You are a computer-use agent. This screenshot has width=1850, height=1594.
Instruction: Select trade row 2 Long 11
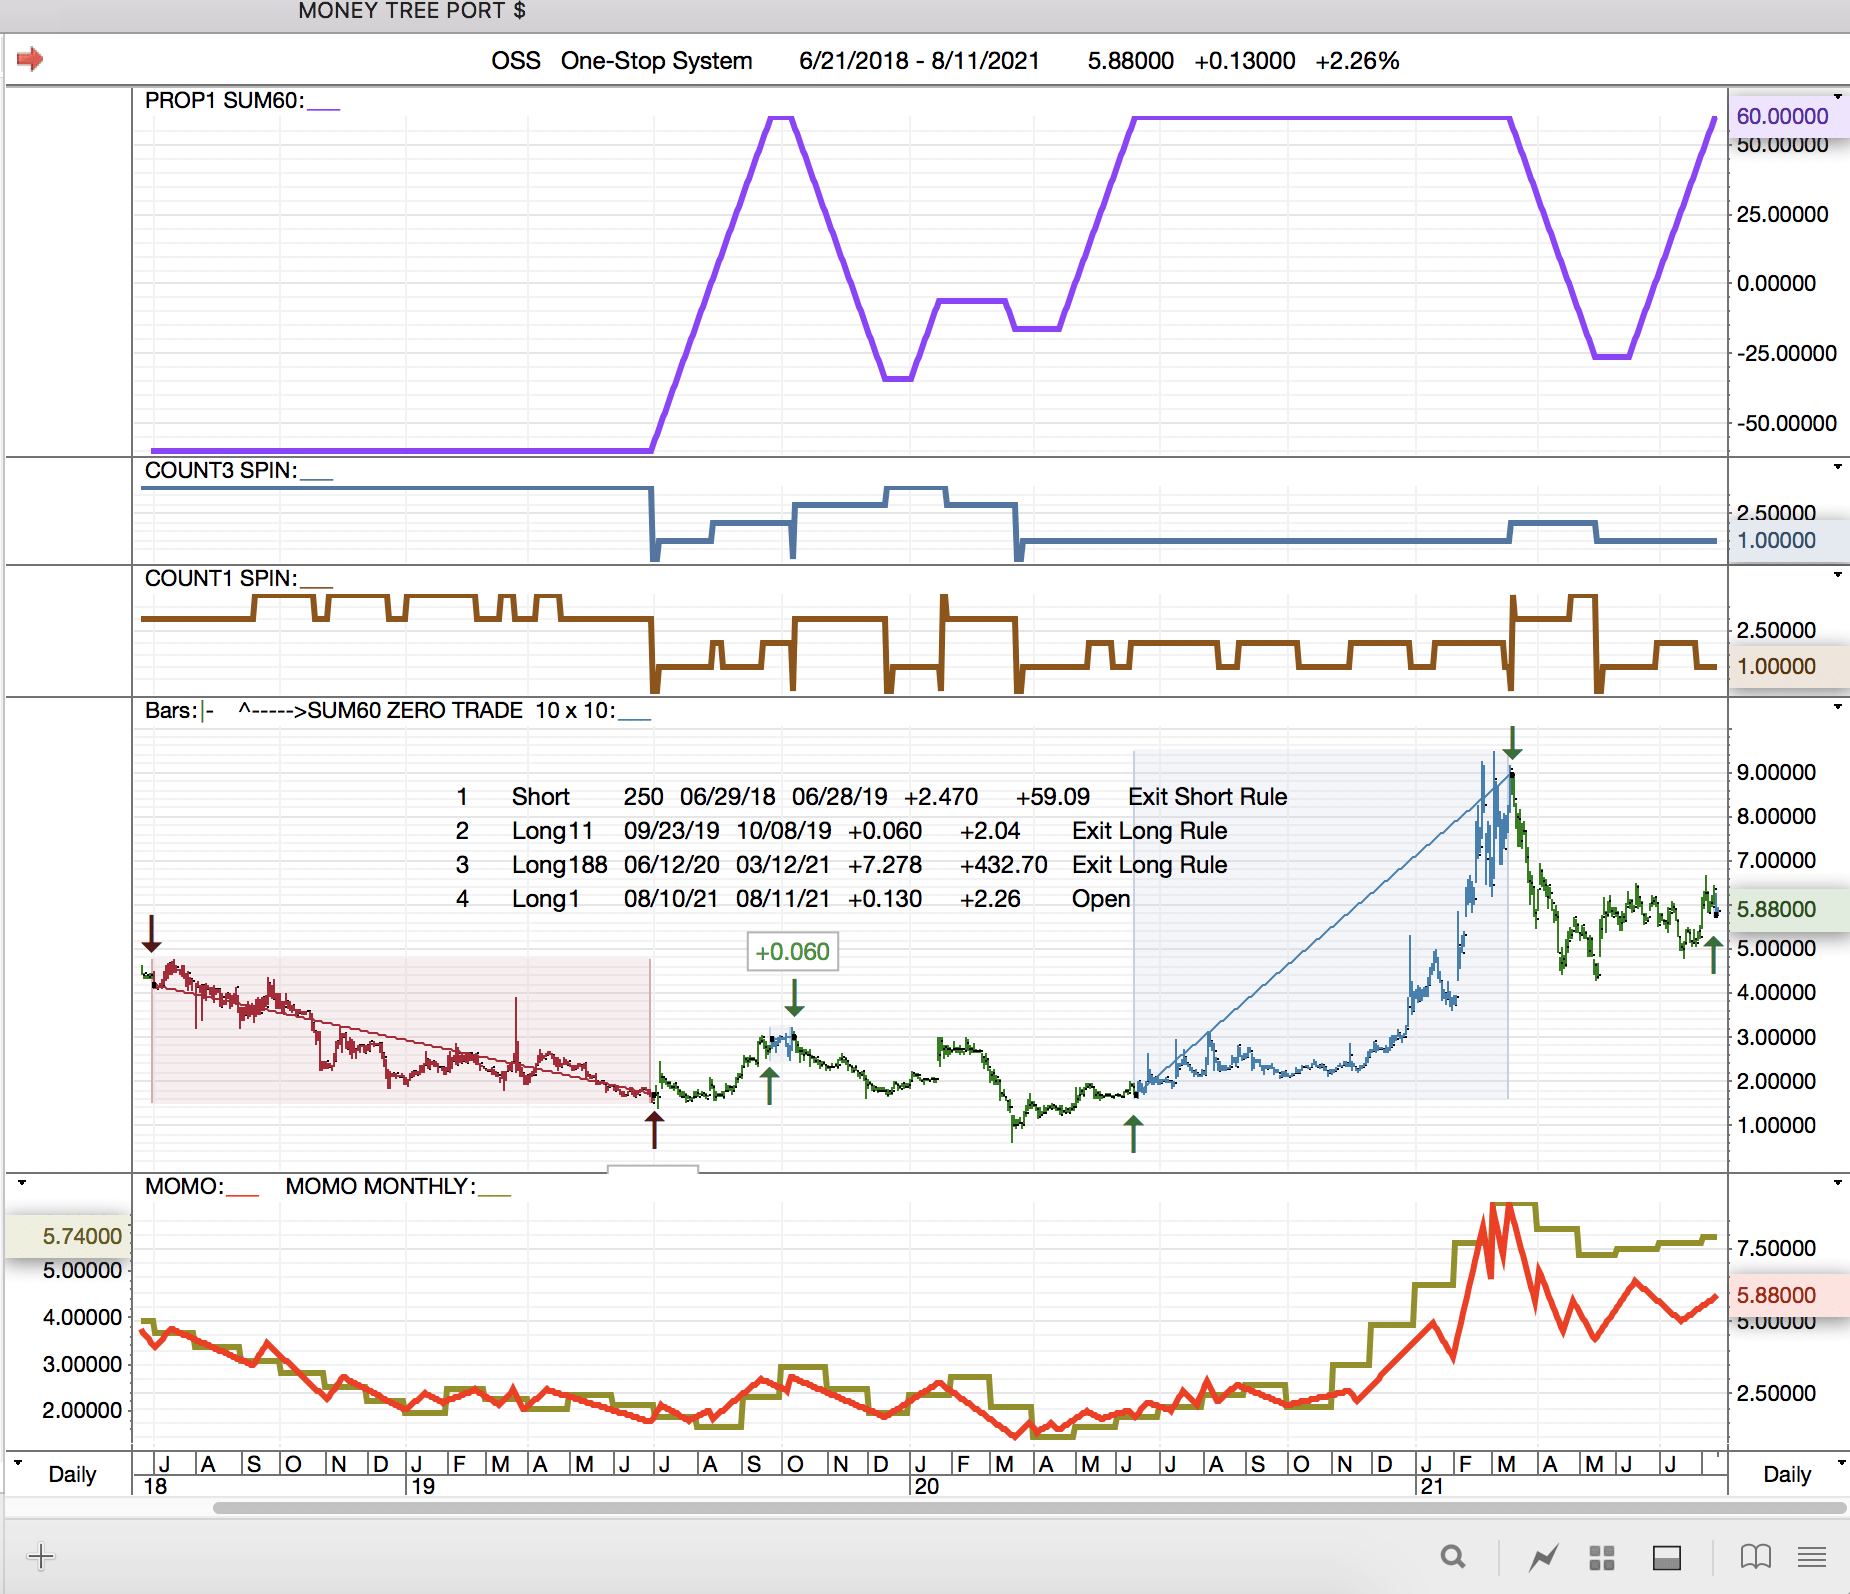[x=841, y=831]
